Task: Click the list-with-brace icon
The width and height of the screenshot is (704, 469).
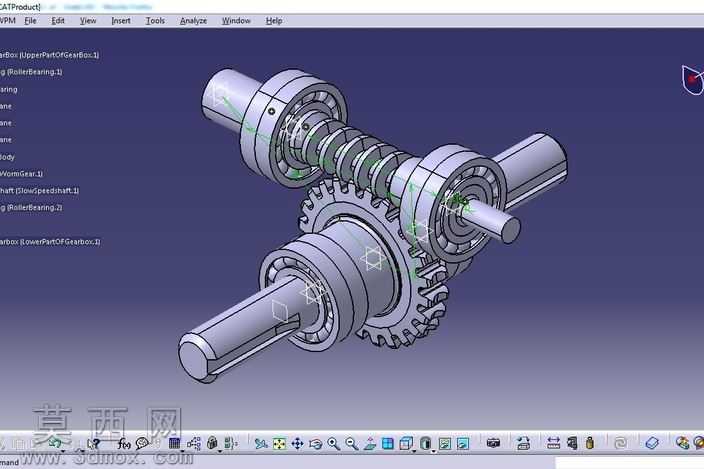Action: coord(231,444)
